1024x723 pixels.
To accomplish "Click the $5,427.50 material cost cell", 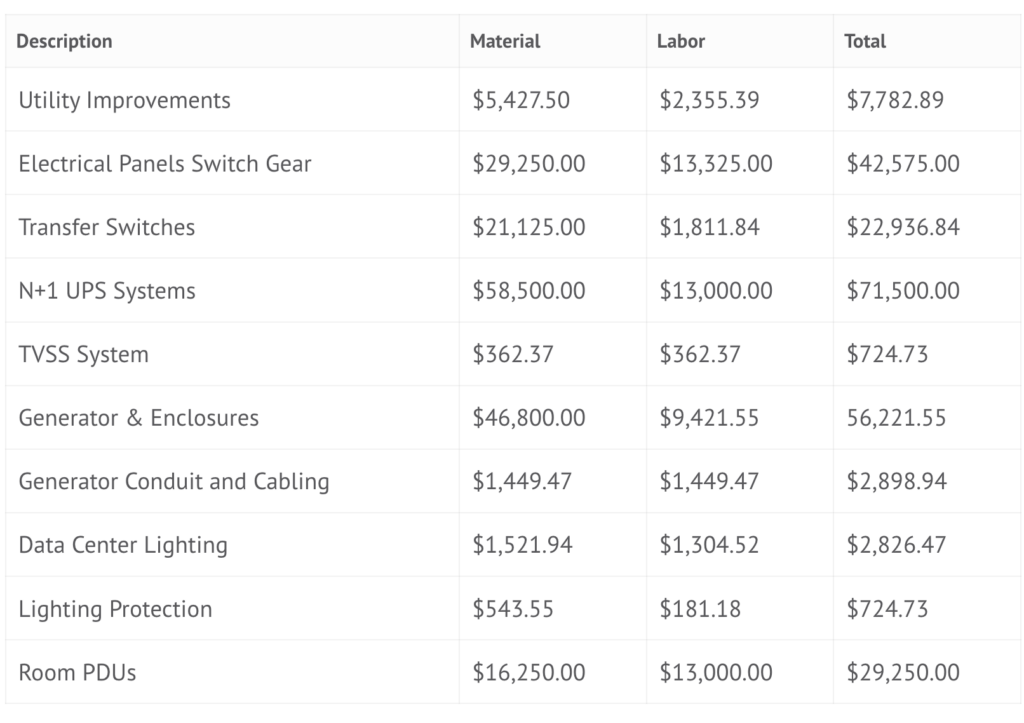I will 521,100.
